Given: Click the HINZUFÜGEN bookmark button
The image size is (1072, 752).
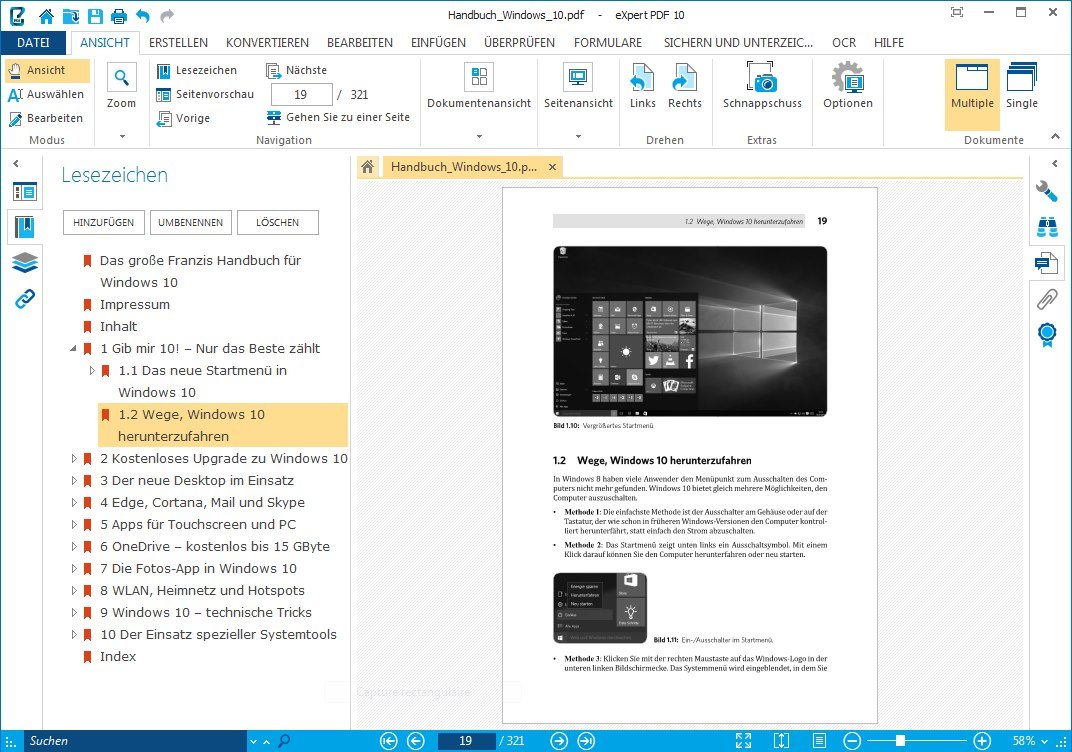Looking at the screenshot, I should pyautogui.click(x=104, y=223).
